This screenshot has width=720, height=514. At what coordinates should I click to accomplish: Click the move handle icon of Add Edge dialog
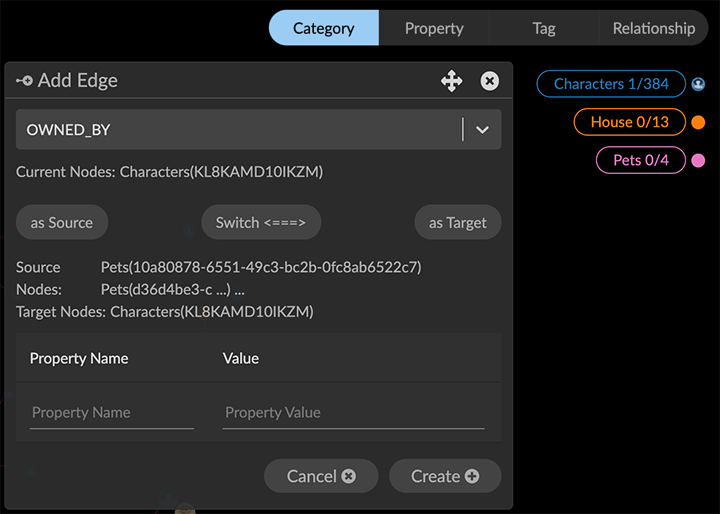point(452,81)
